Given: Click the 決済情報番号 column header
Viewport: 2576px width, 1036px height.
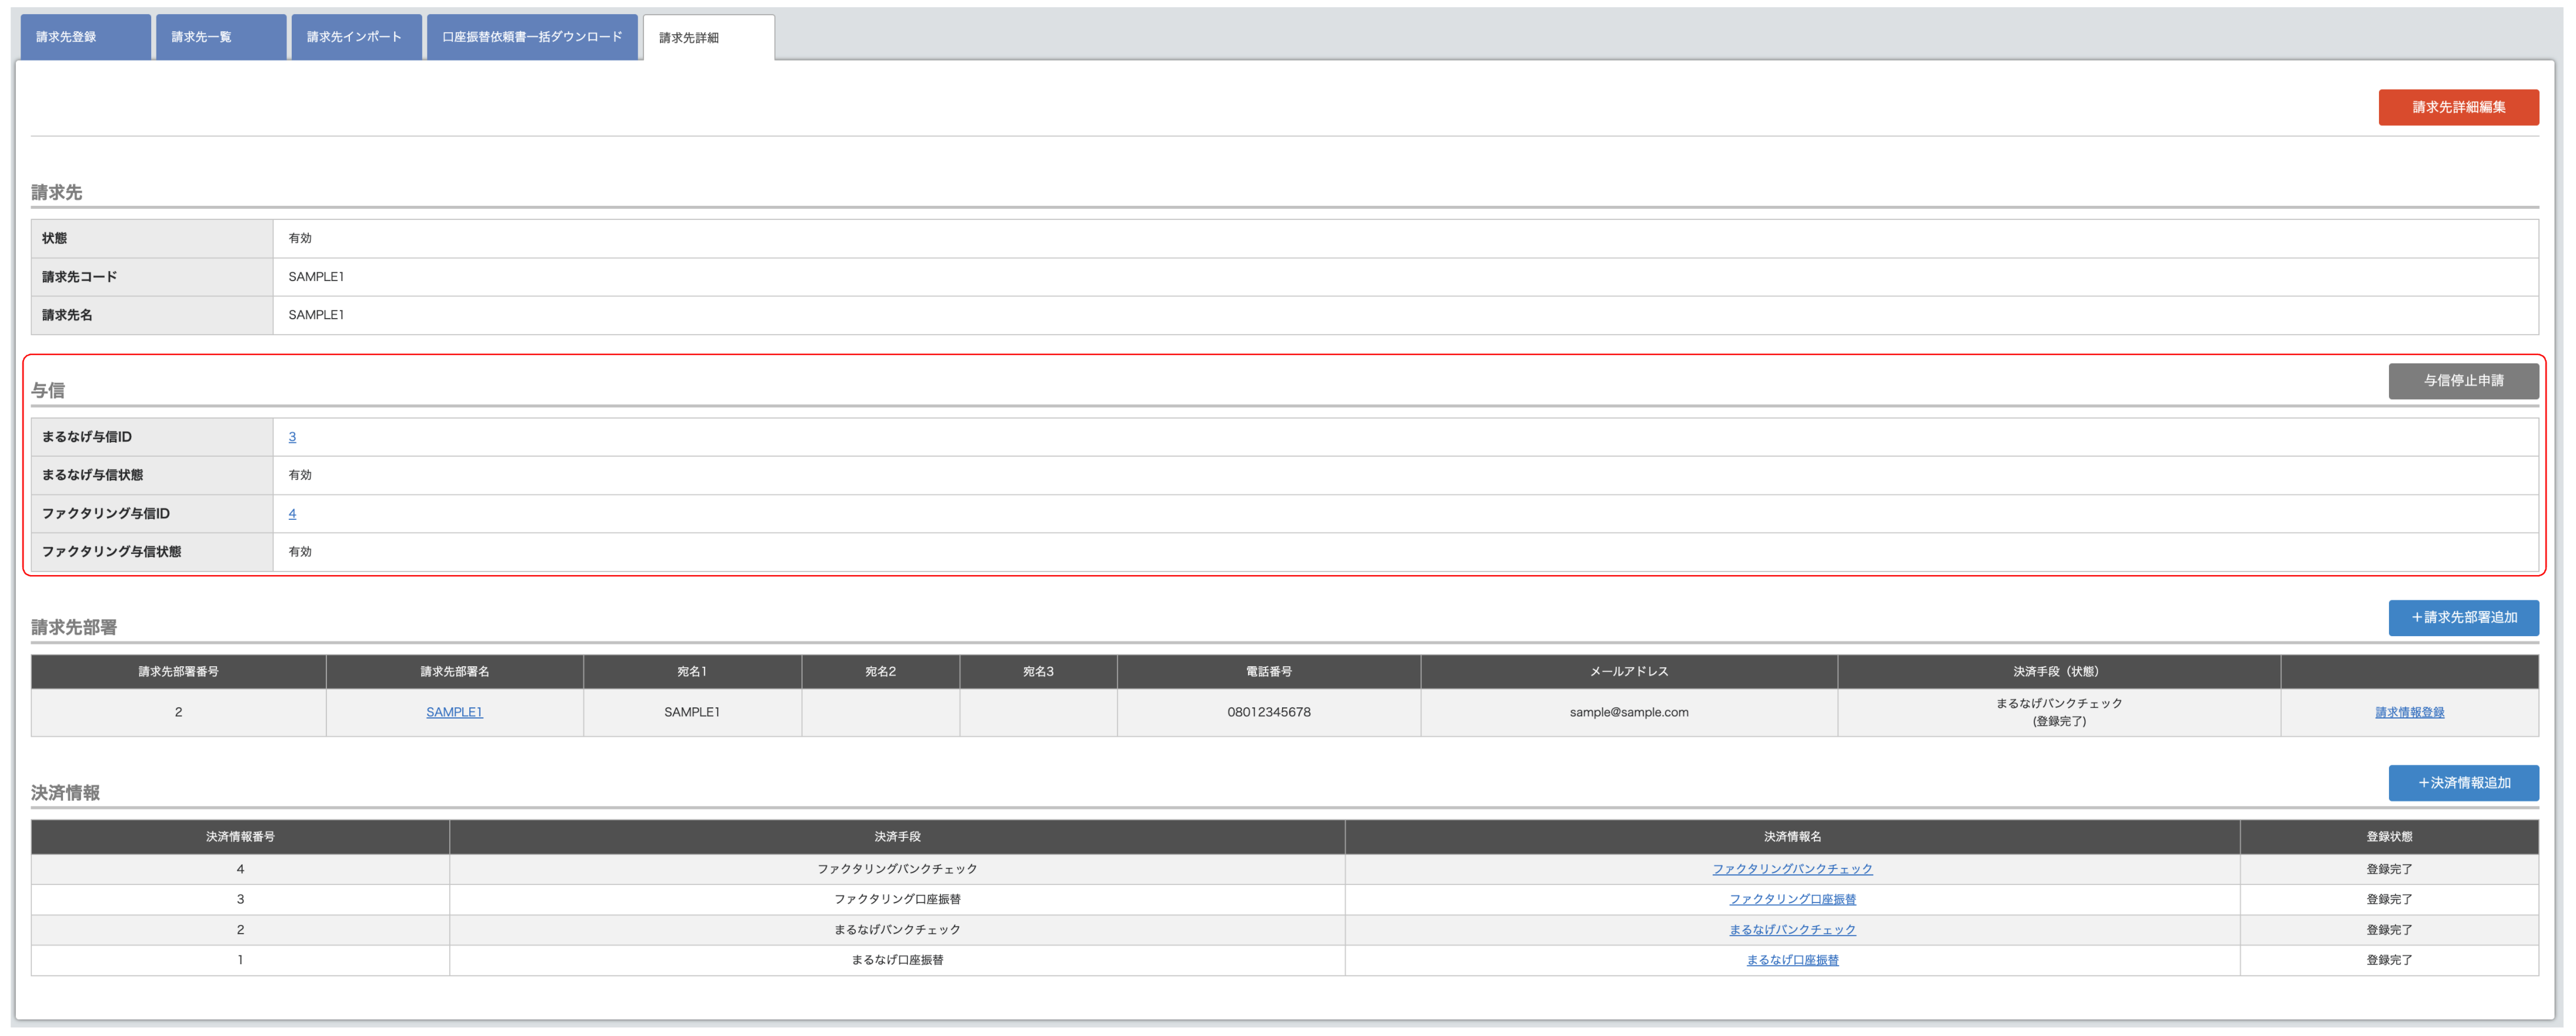Looking at the screenshot, I should (x=240, y=836).
